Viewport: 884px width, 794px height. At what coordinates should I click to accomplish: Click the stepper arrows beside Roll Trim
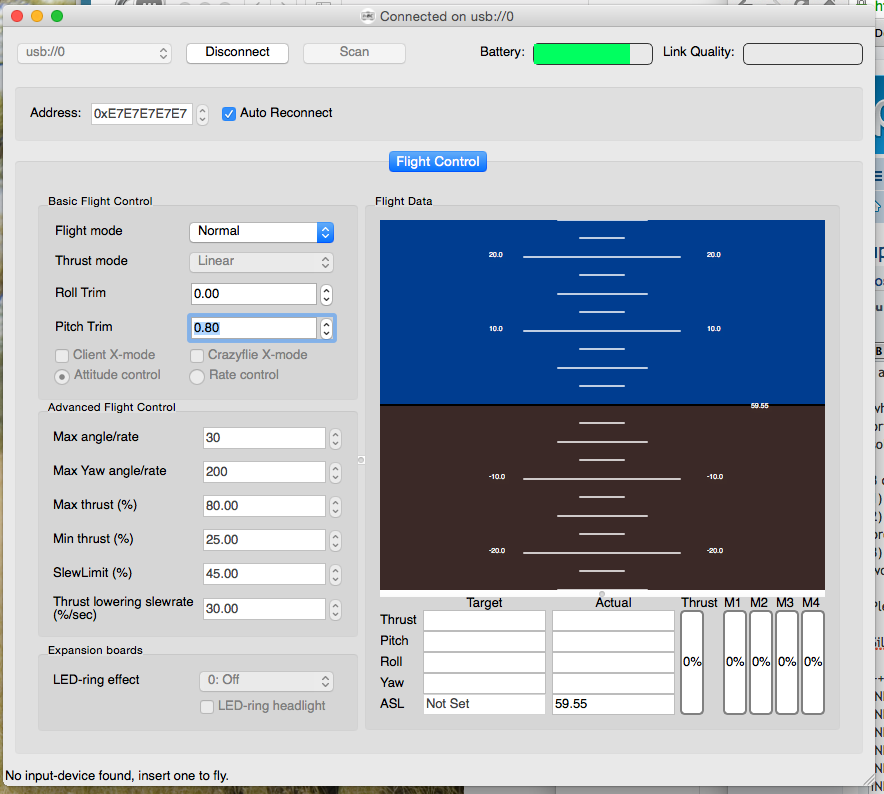(x=326, y=294)
